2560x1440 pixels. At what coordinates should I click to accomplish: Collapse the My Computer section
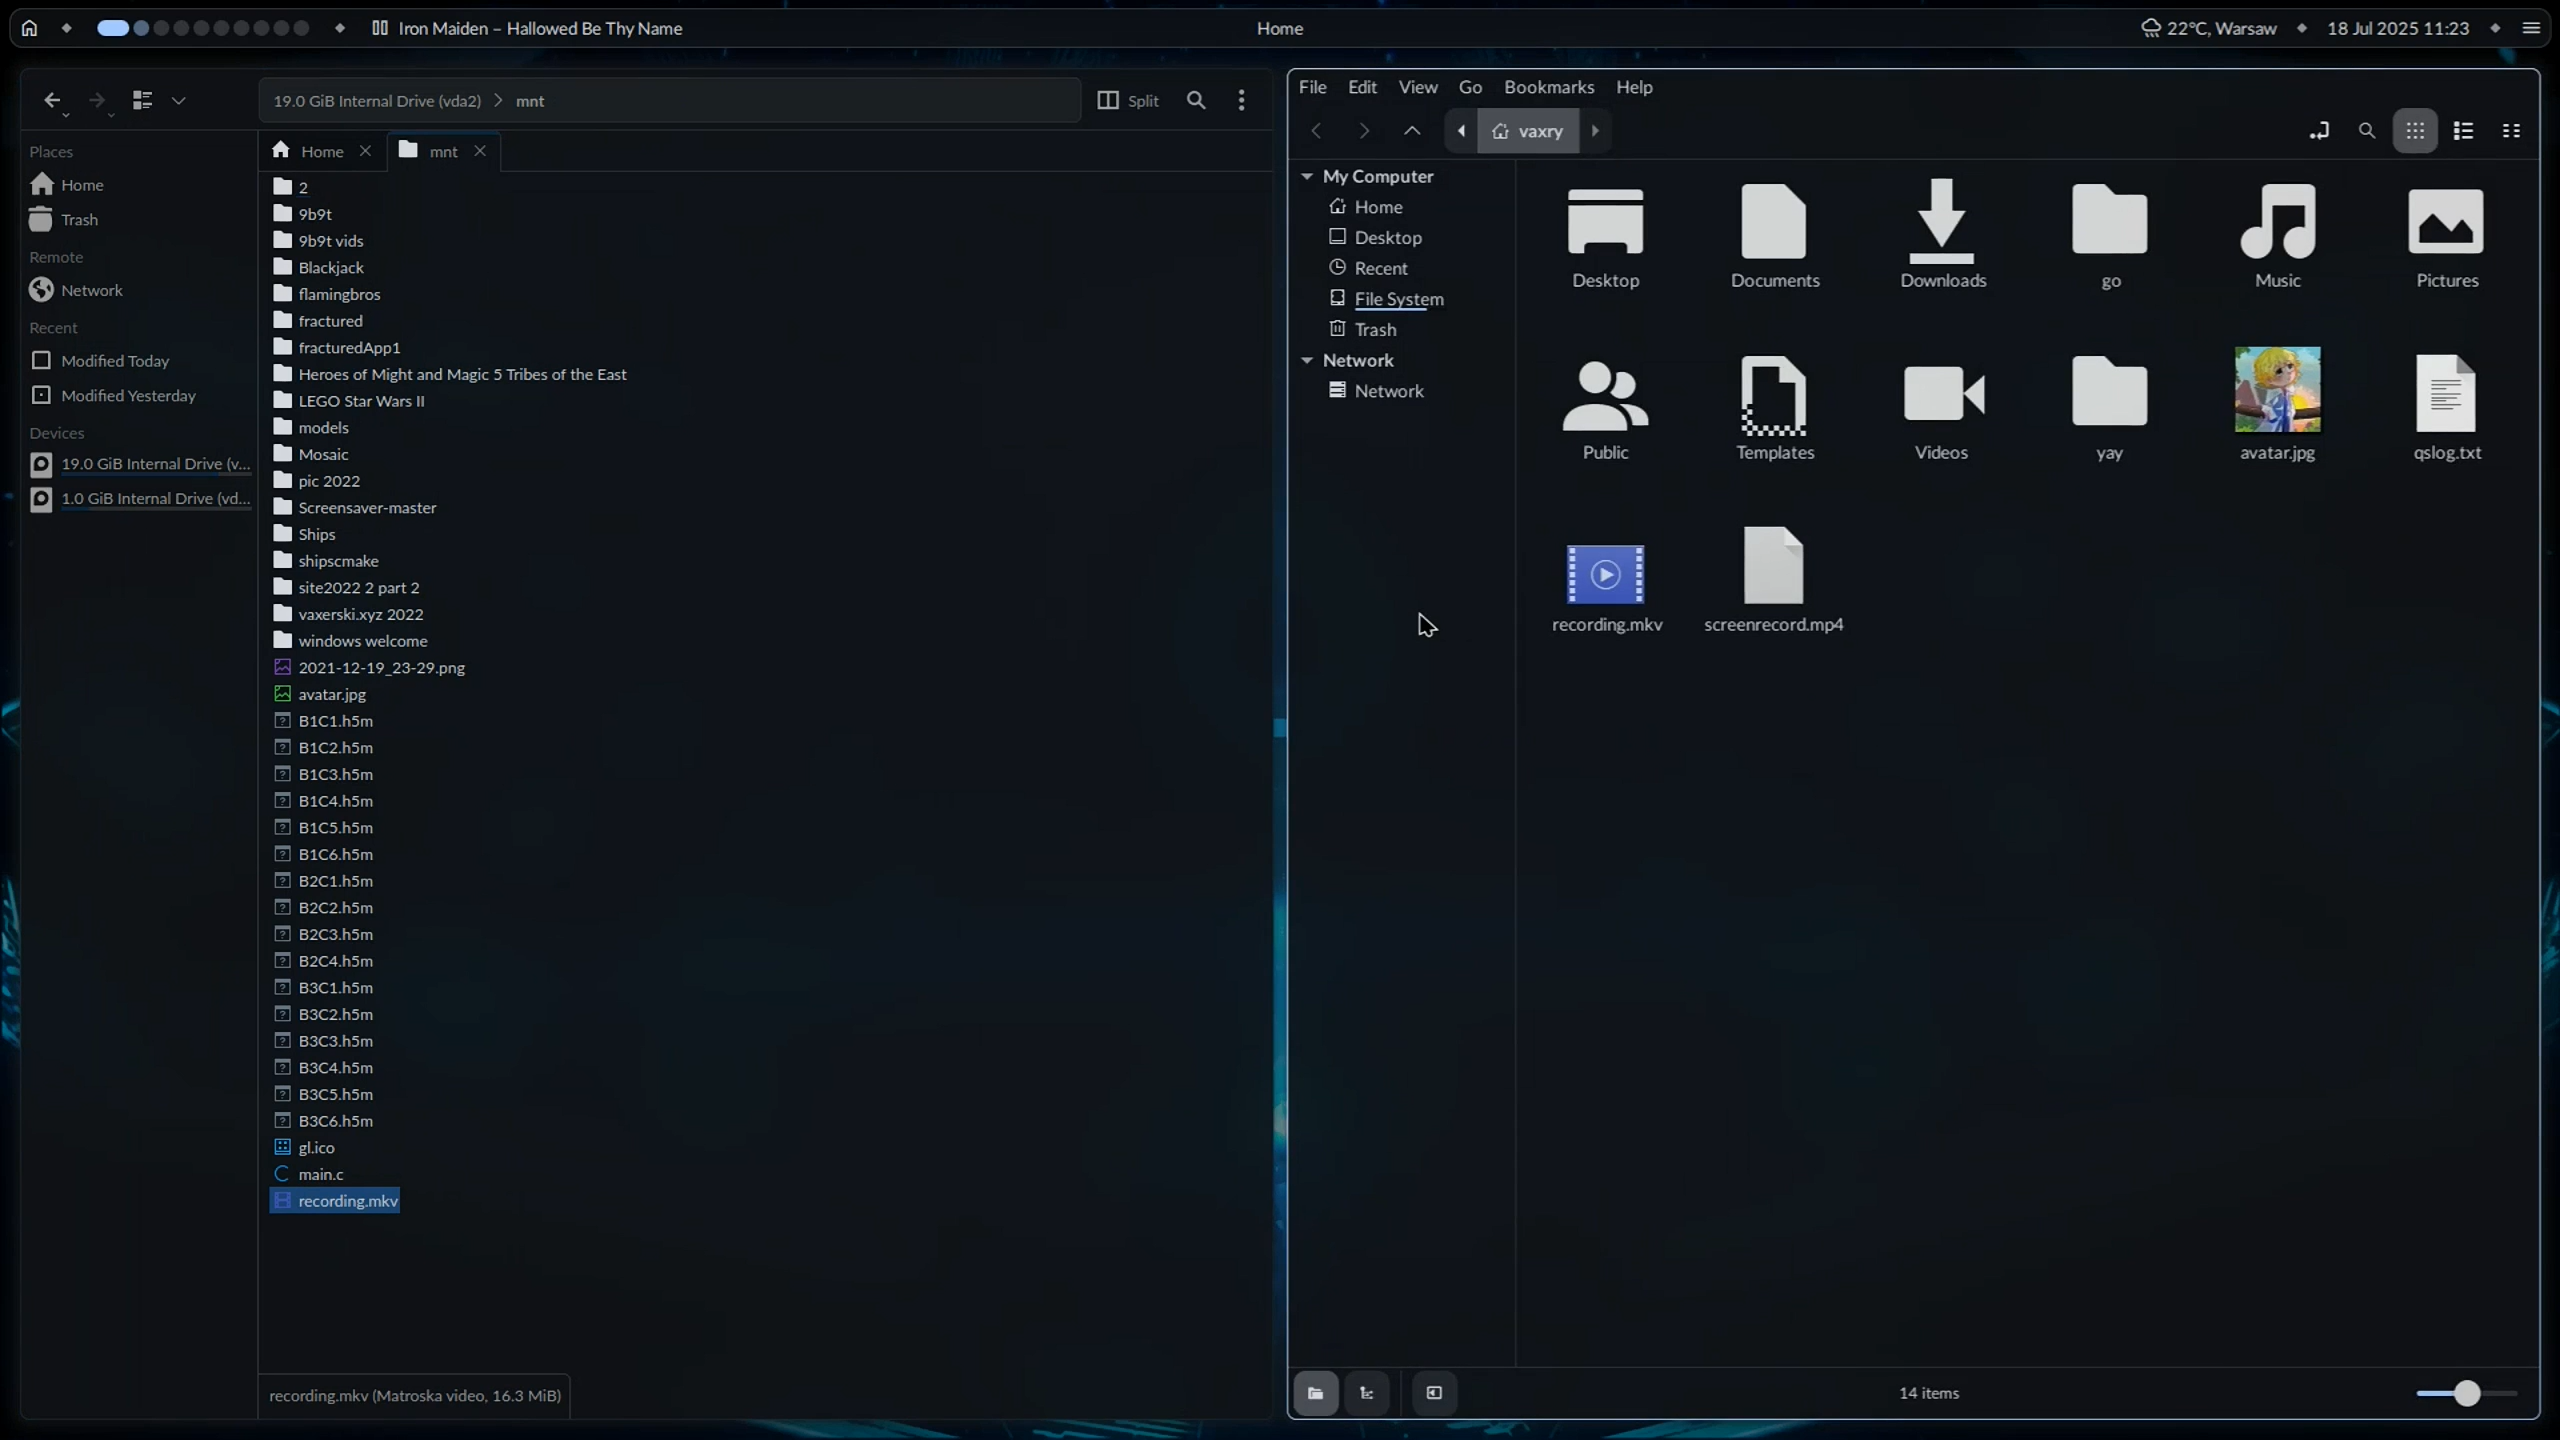point(1307,176)
